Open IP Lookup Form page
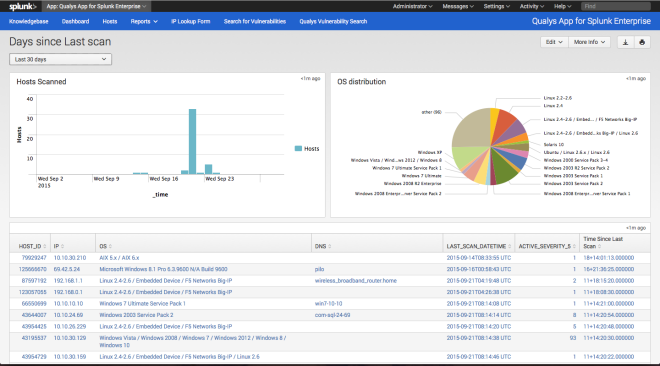660x366 pixels. 190,21
